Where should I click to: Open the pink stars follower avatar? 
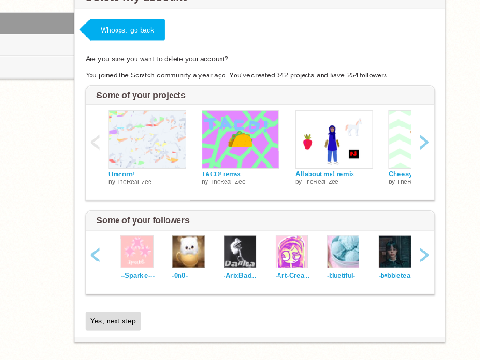[137, 252]
